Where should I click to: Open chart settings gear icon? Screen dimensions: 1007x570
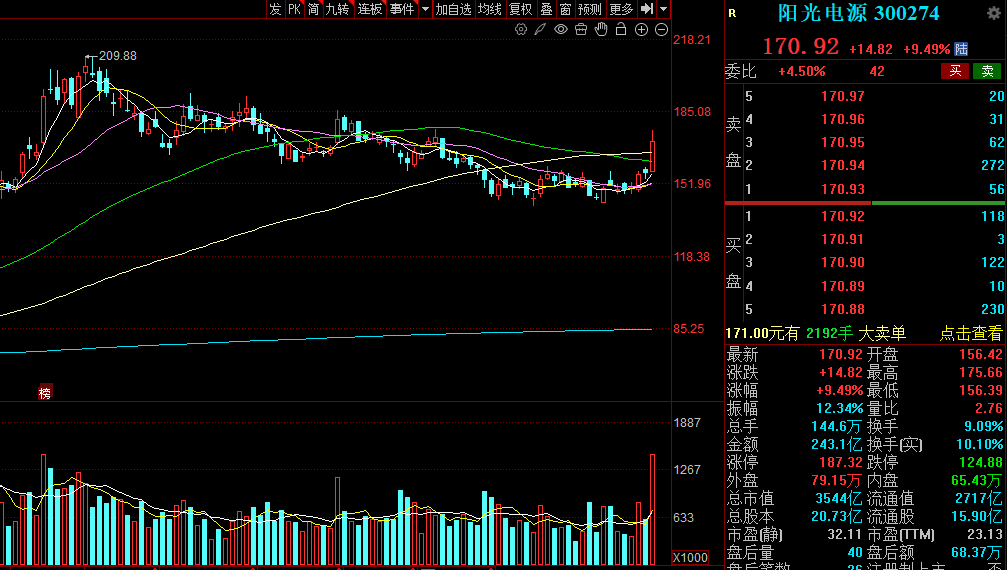coord(521,30)
